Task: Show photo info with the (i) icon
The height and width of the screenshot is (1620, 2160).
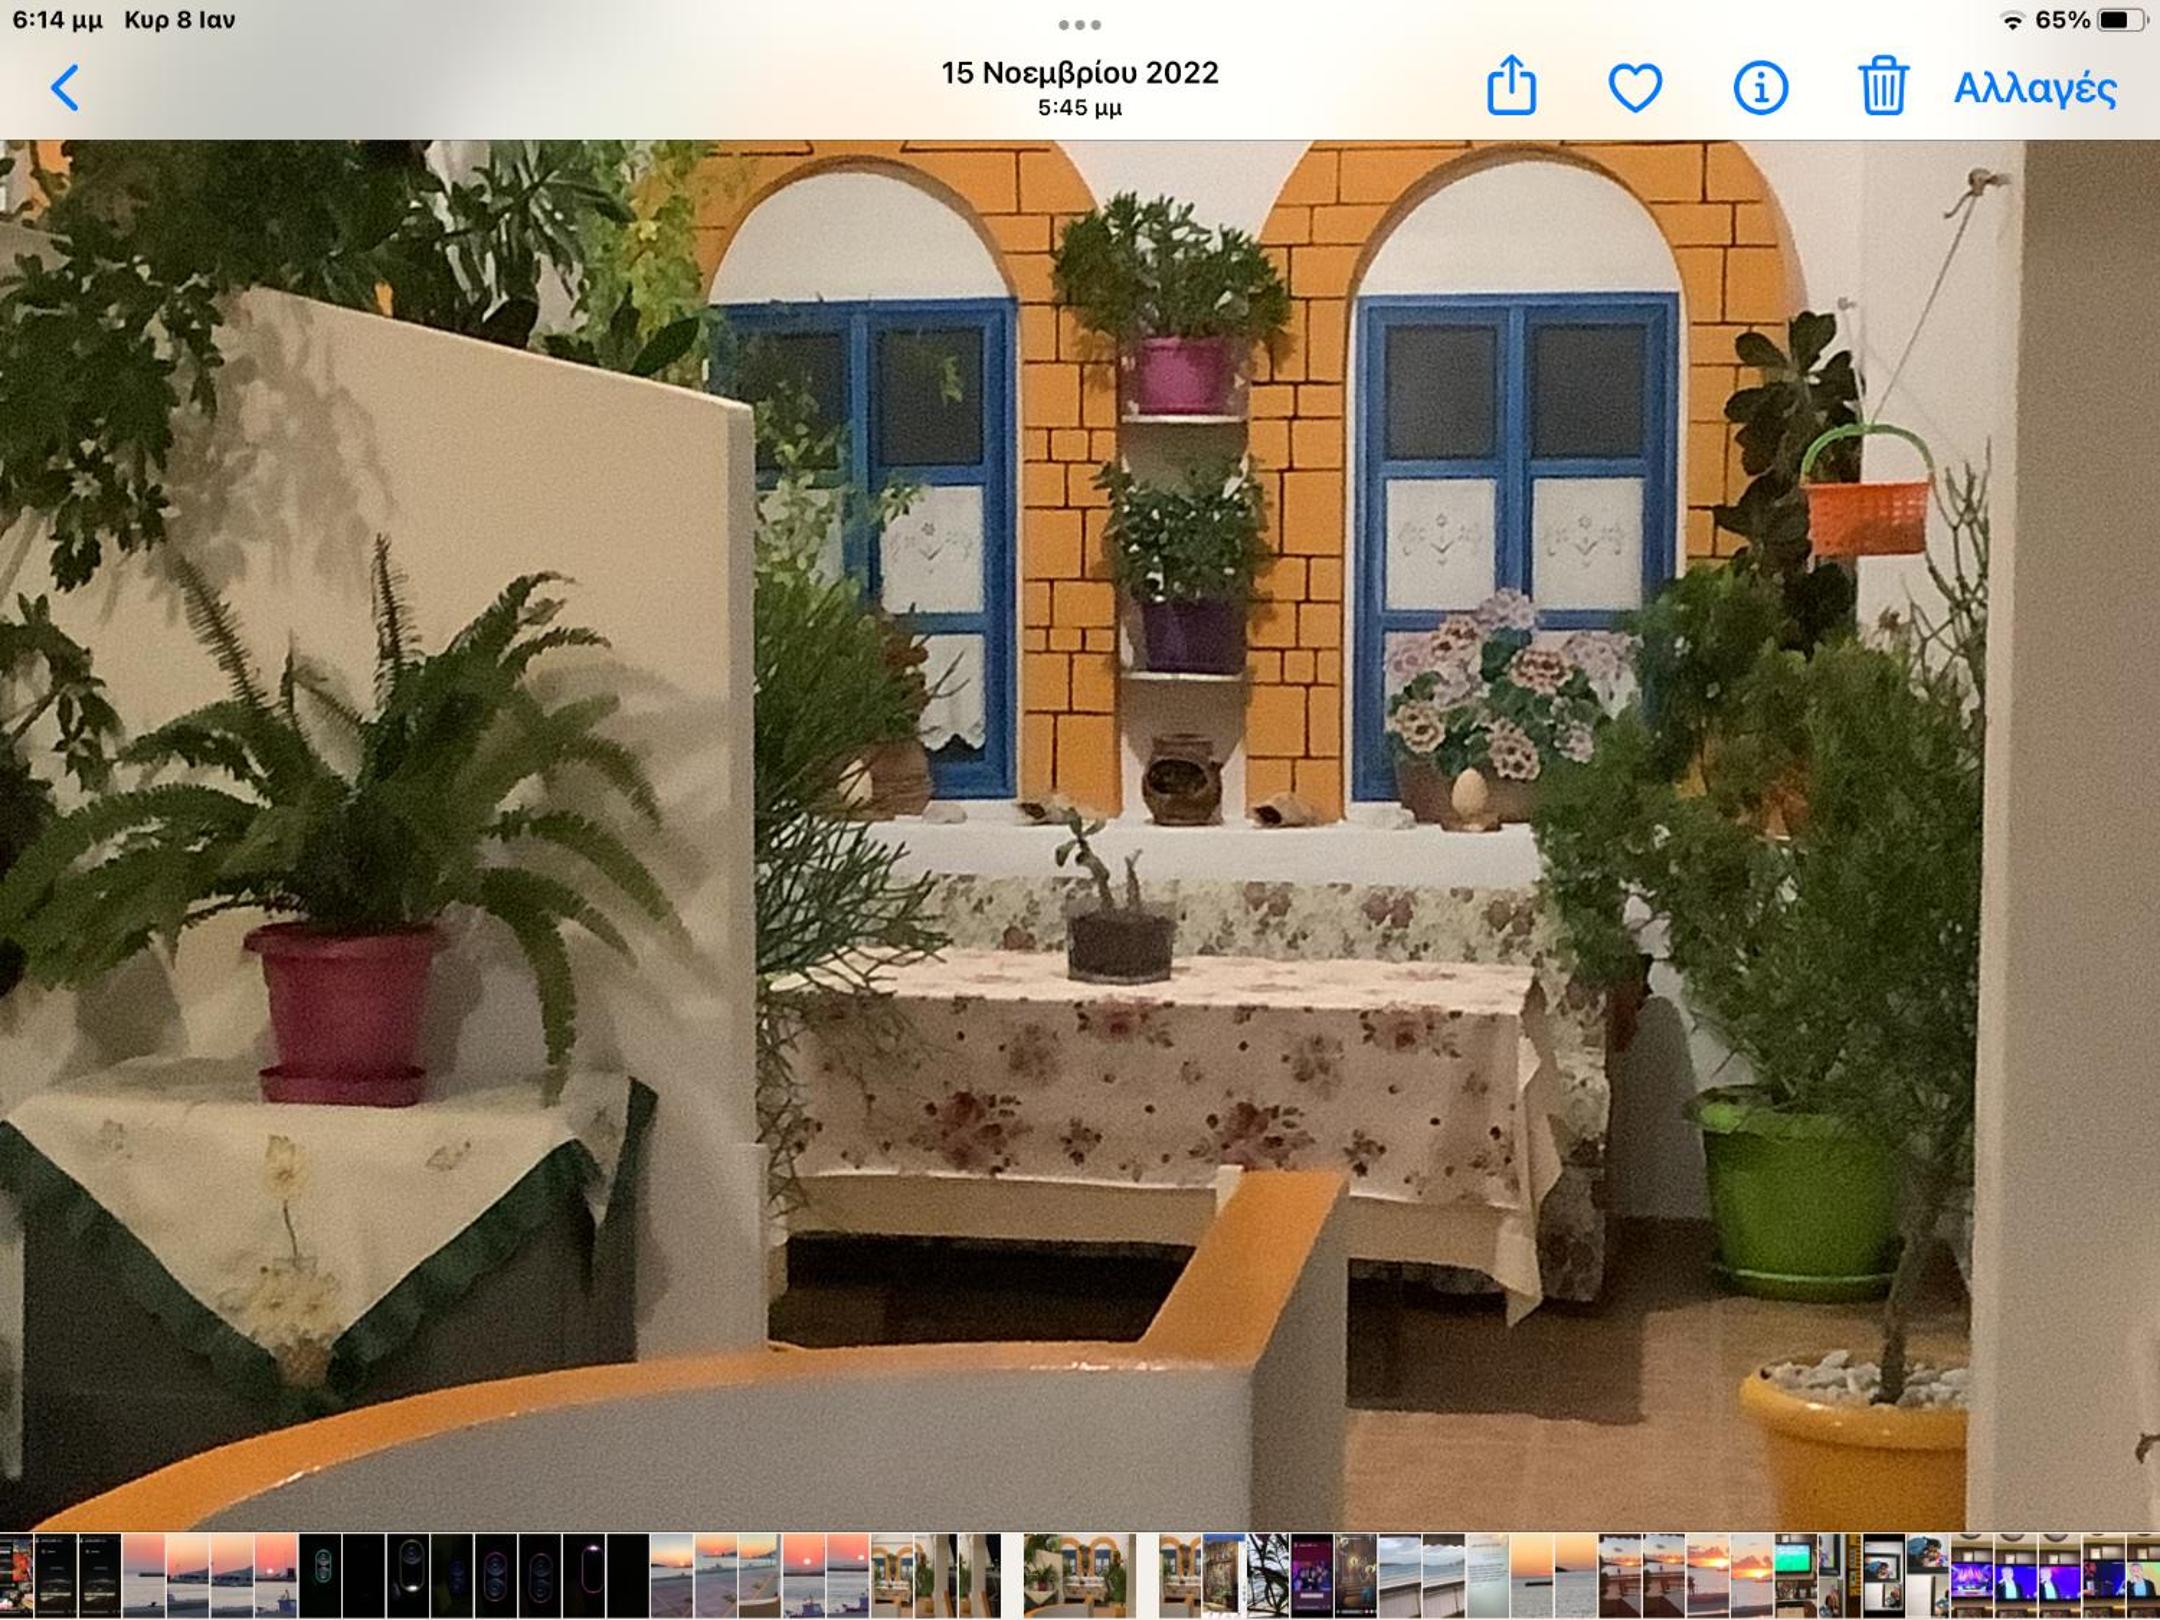Action: [1760, 88]
